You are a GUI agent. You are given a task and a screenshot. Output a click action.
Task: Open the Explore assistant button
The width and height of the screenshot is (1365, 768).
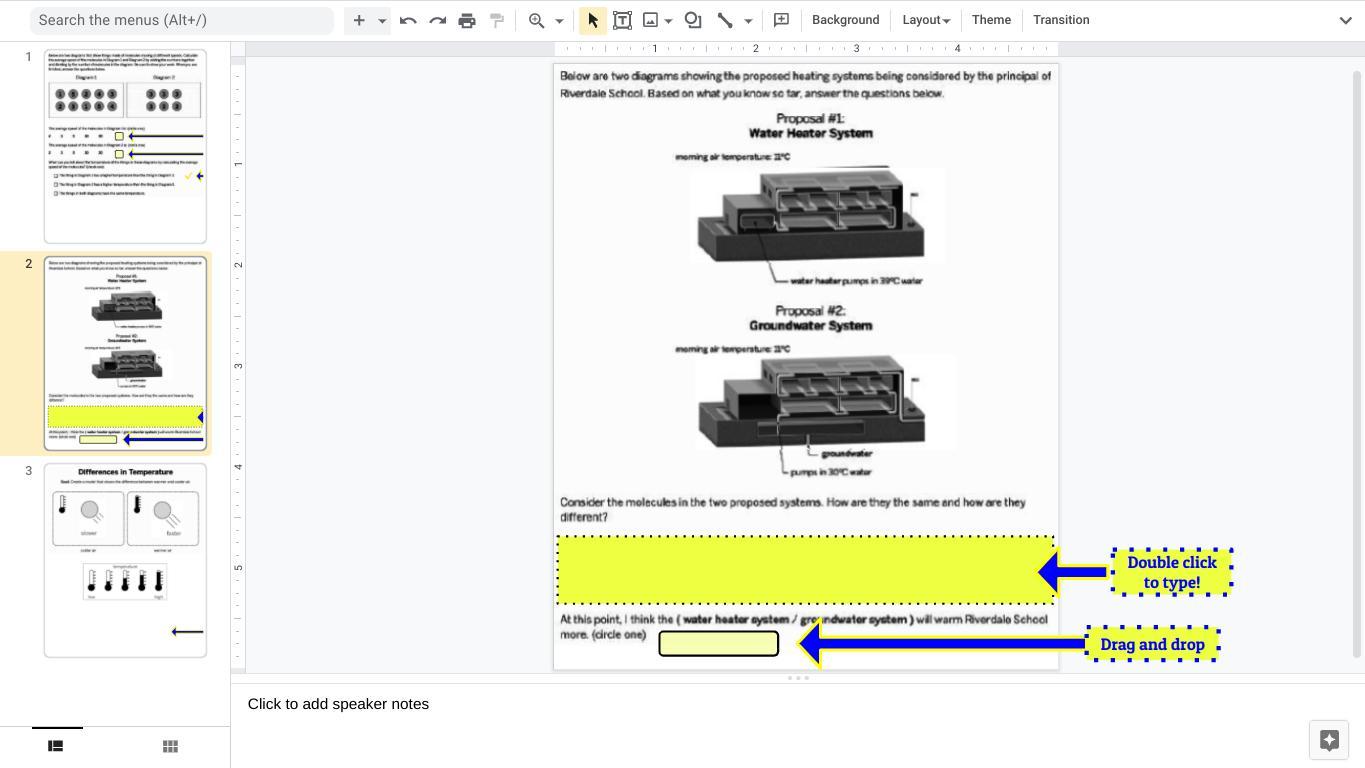[1329, 740]
